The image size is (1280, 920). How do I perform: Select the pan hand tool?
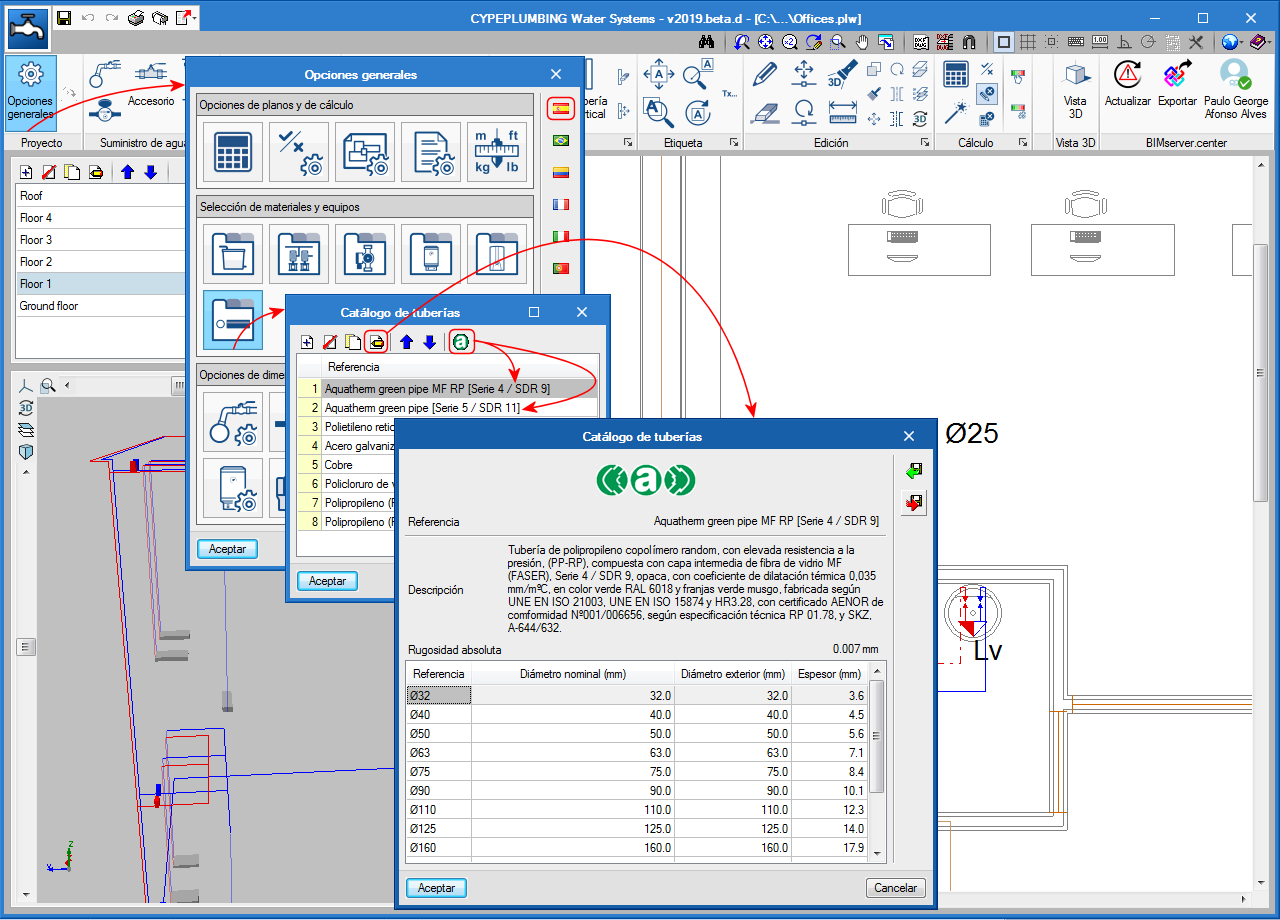[x=863, y=42]
